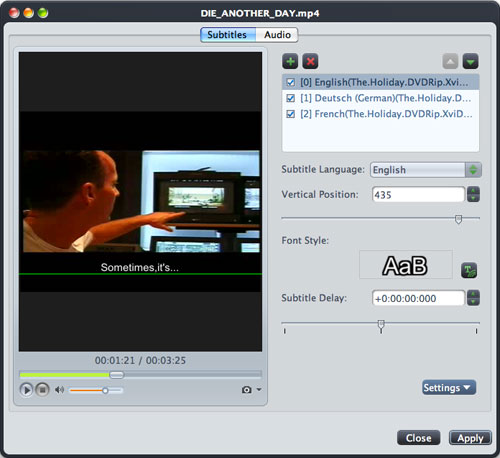
Task: Click the Close button
Action: point(419,438)
